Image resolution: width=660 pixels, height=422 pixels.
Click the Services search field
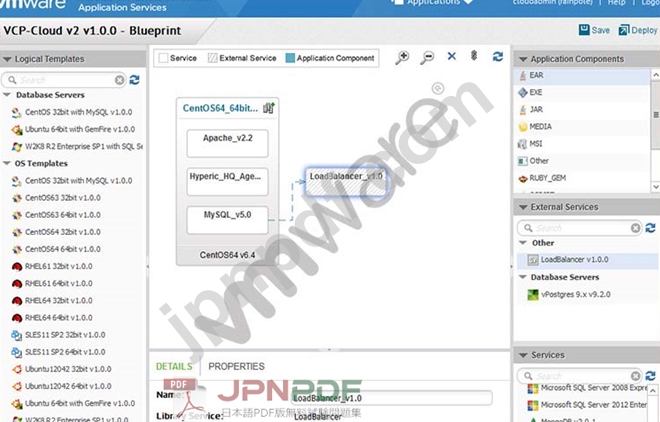click(x=579, y=376)
